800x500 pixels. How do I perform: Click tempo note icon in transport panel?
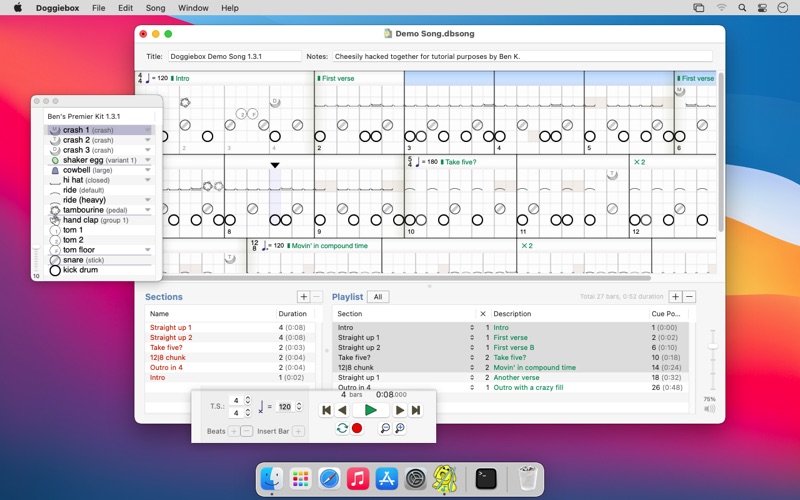click(x=261, y=407)
